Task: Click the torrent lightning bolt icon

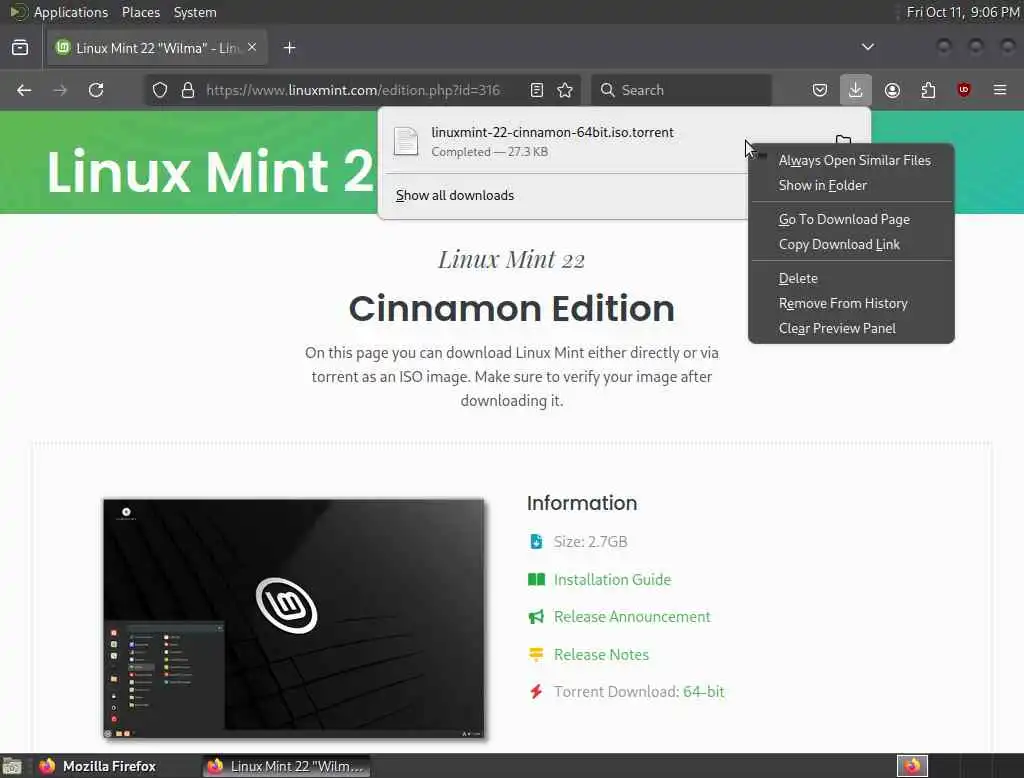Action: point(536,692)
